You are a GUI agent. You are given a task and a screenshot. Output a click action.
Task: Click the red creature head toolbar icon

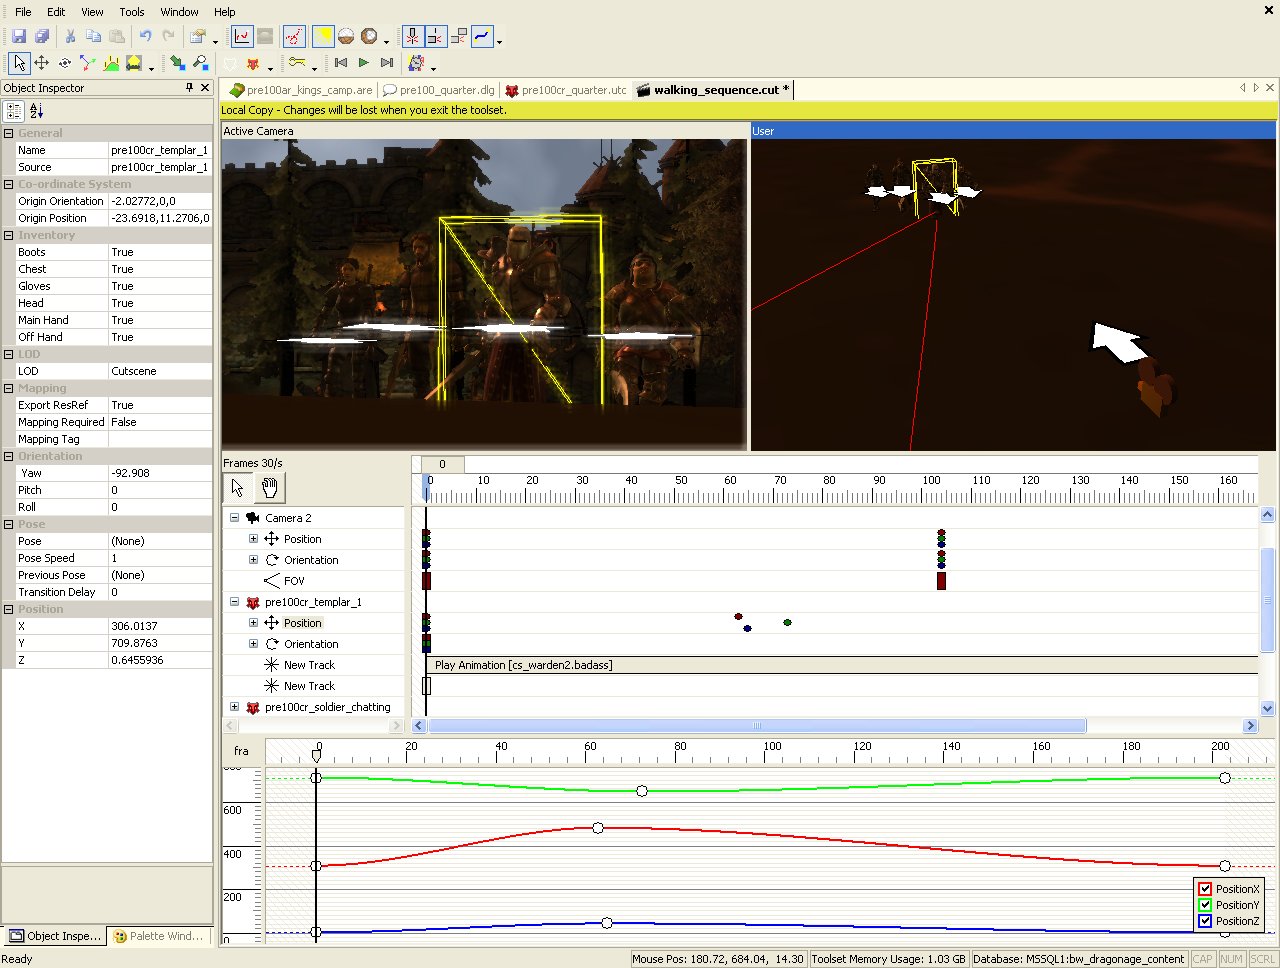[x=253, y=64]
